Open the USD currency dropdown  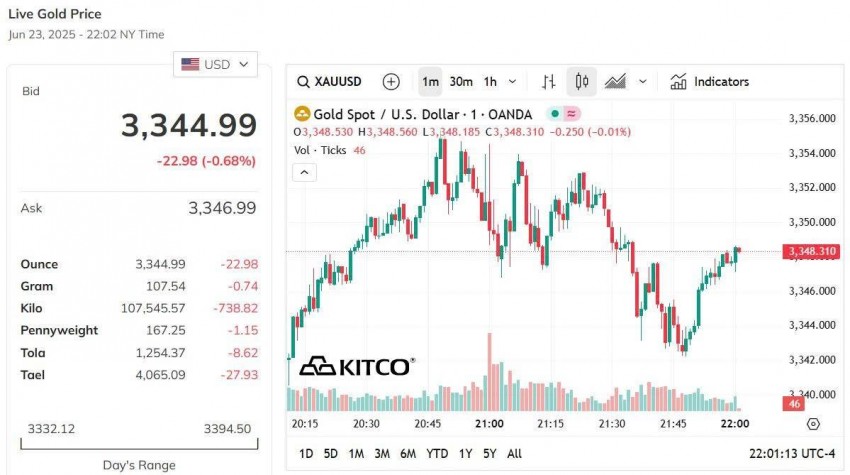click(x=216, y=64)
